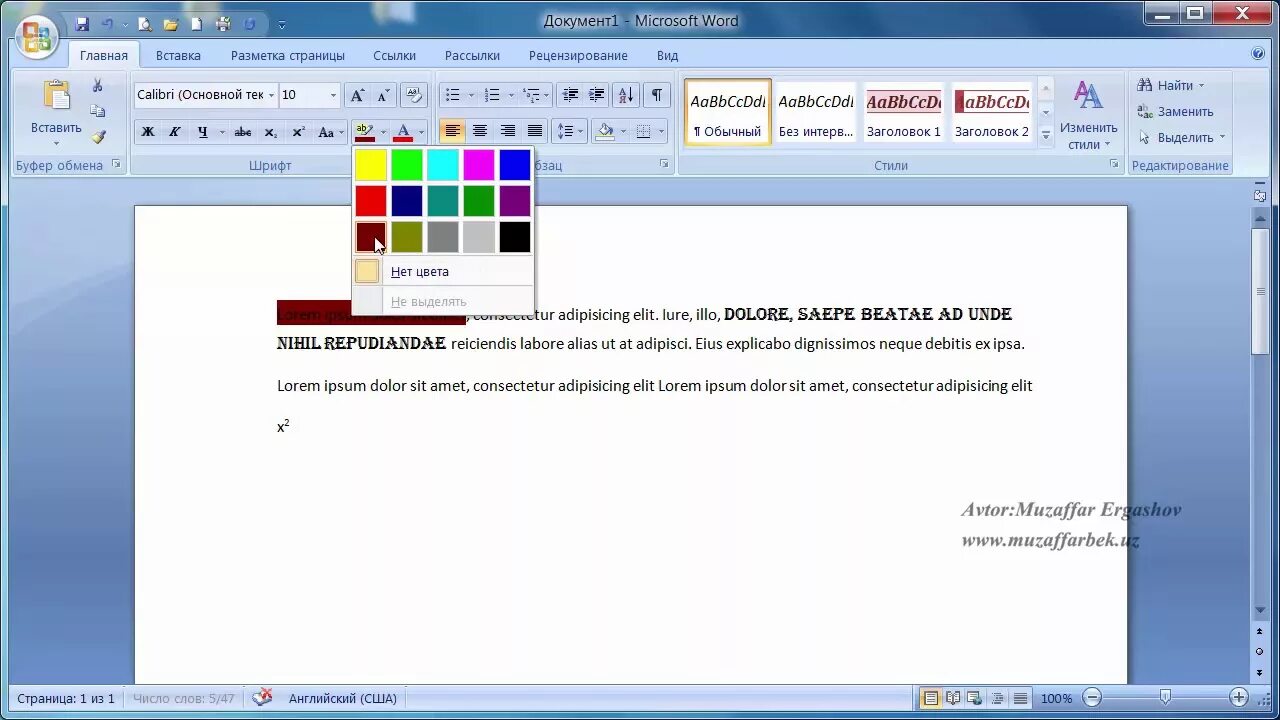The image size is (1280, 720).
Task: Increase font size with Grow Font
Action: pos(357,95)
